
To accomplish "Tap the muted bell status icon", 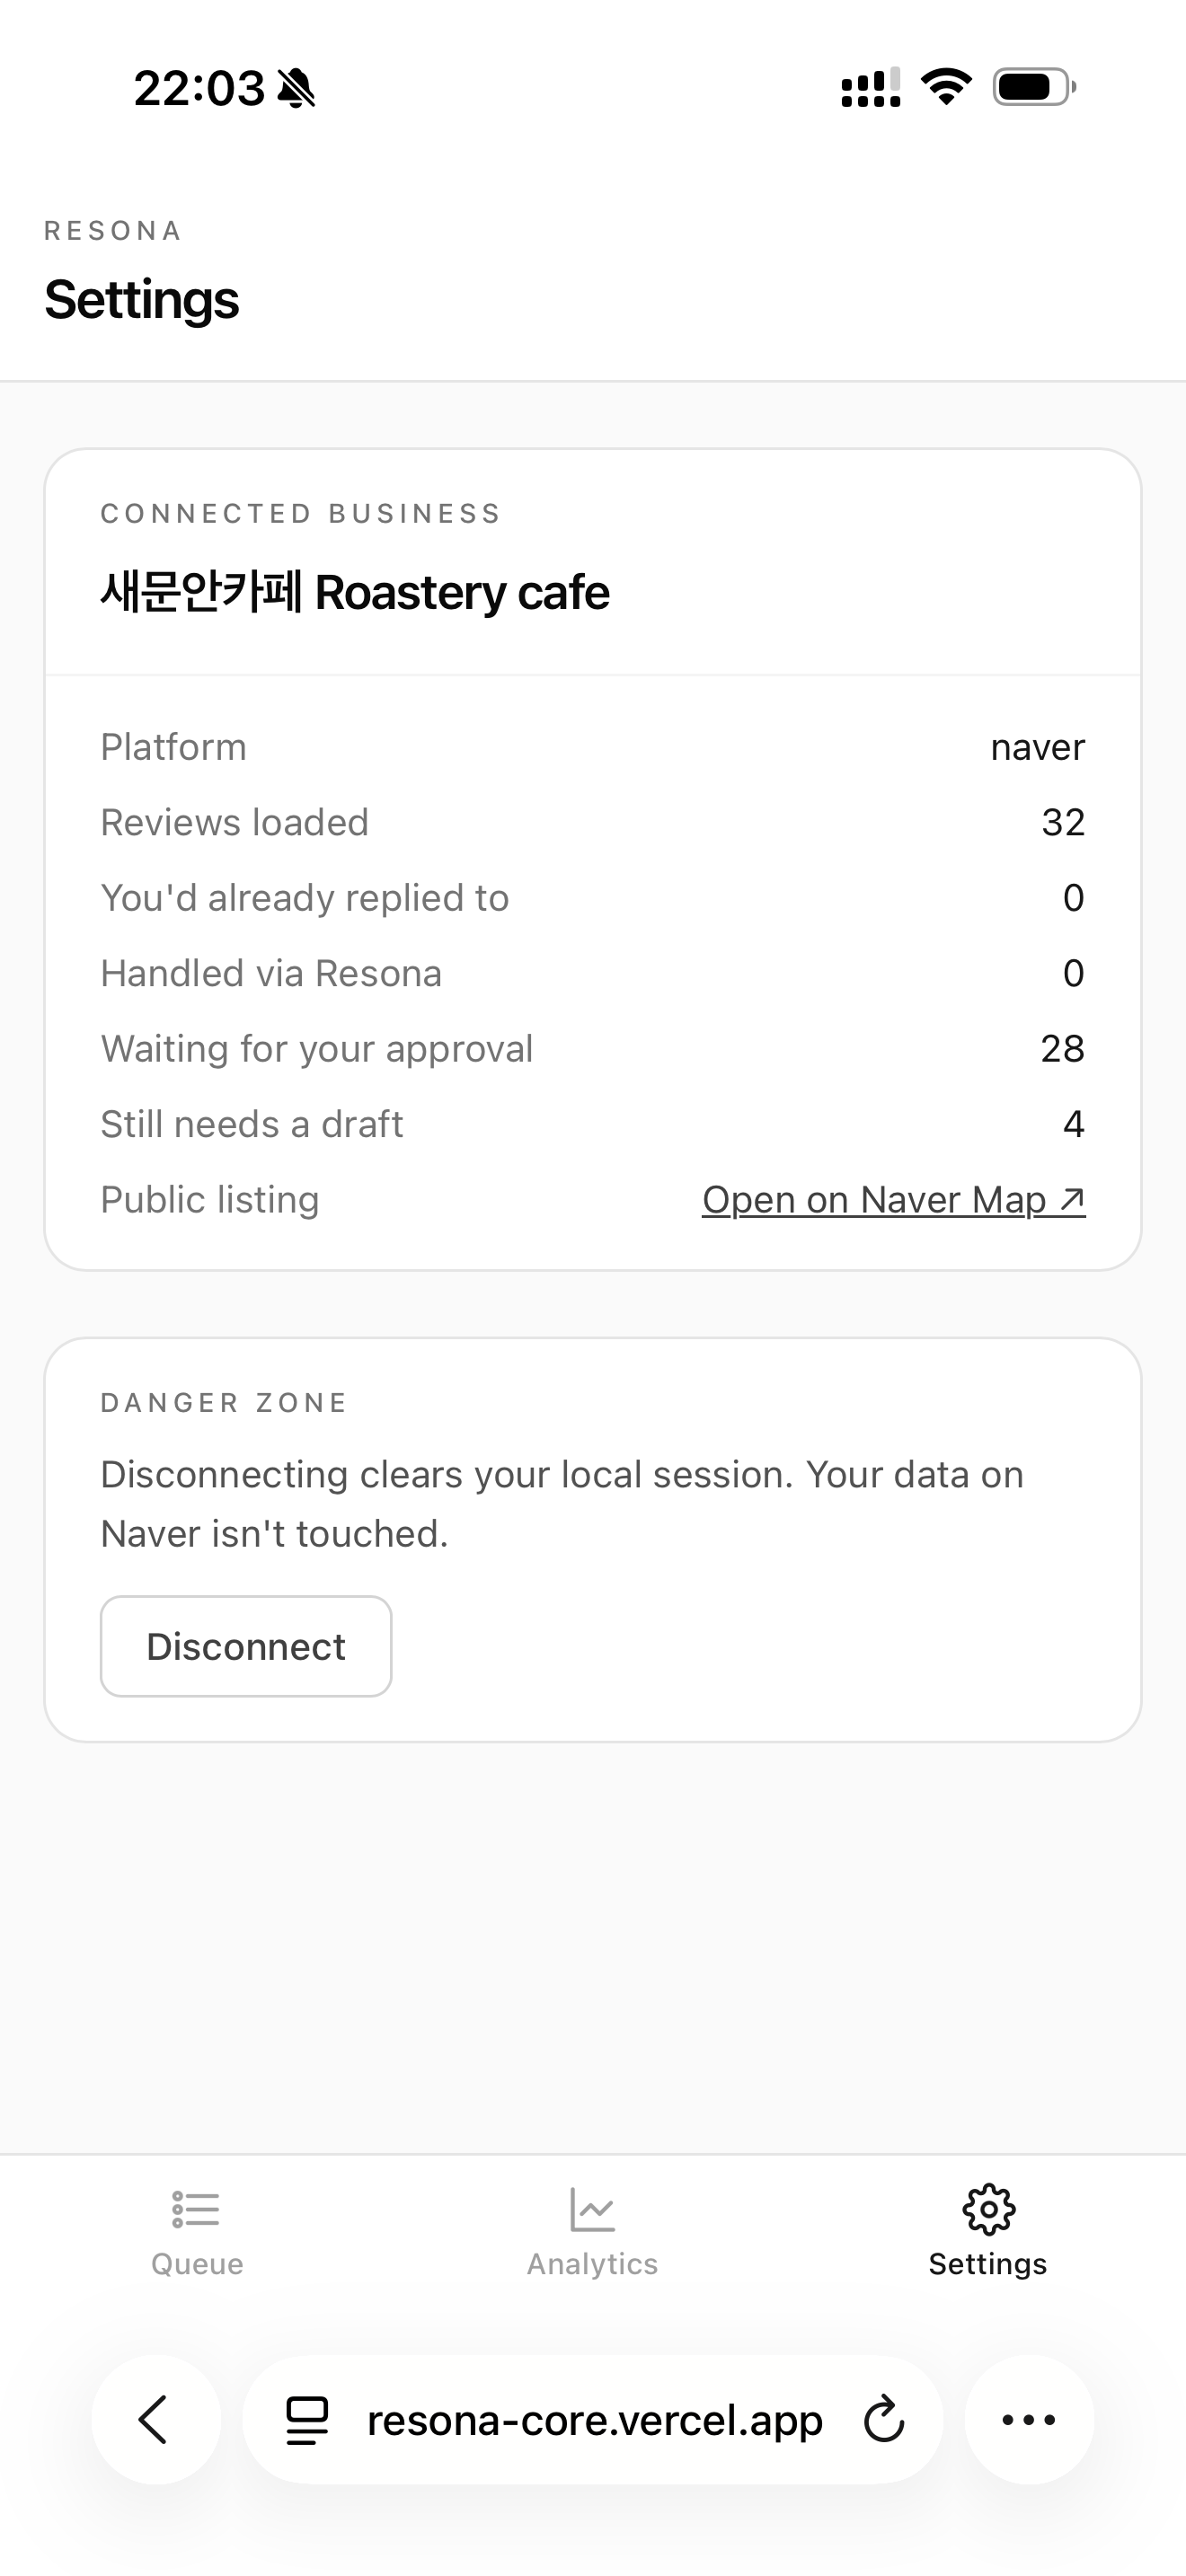I will pyautogui.click(x=296, y=88).
